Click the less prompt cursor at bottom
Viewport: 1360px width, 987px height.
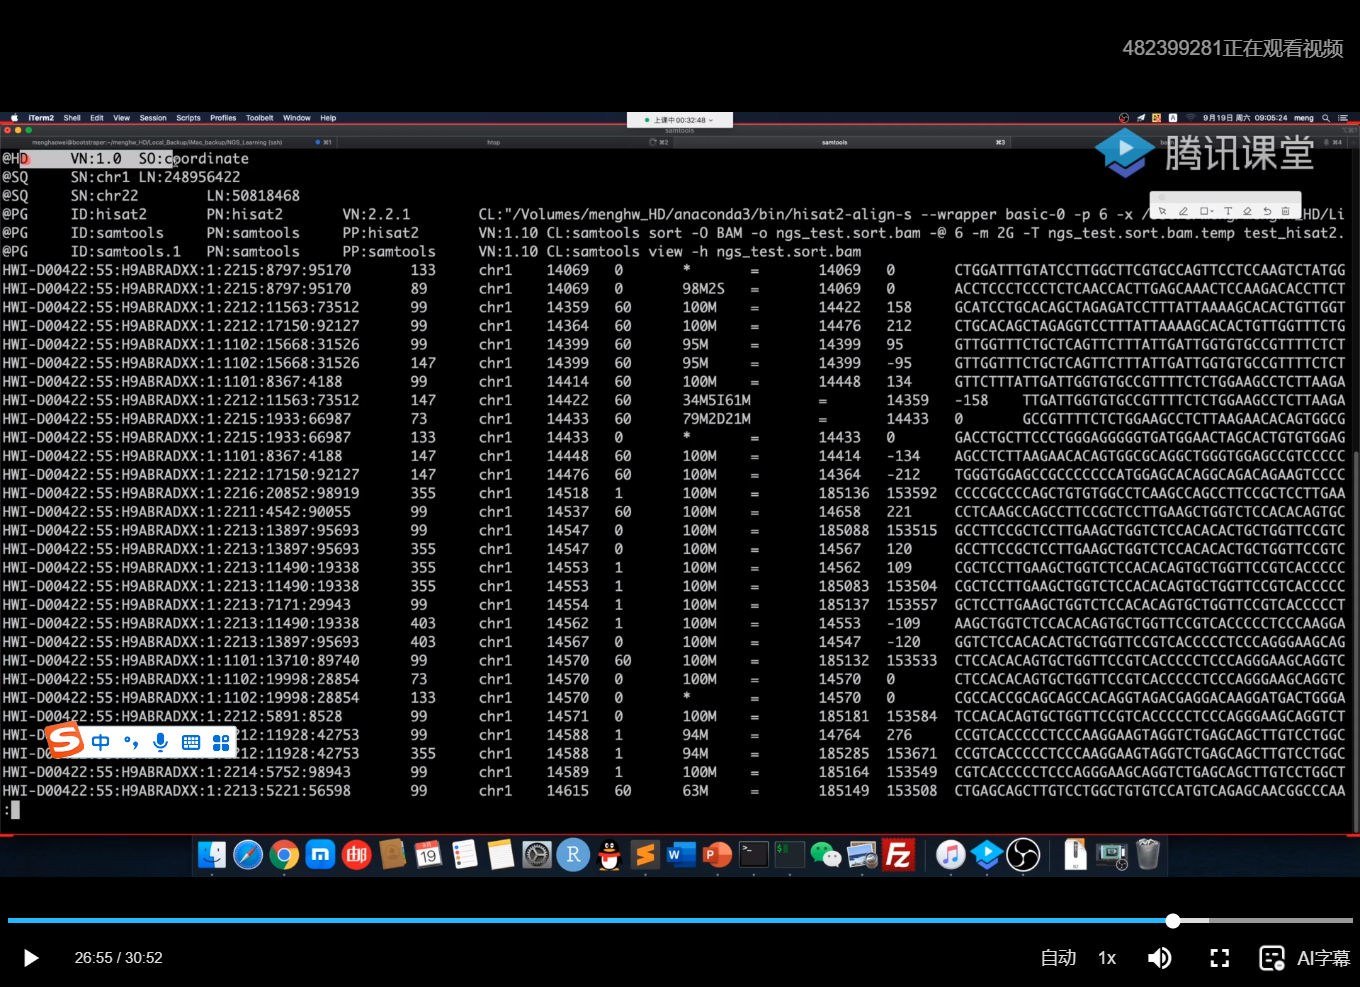[15, 810]
